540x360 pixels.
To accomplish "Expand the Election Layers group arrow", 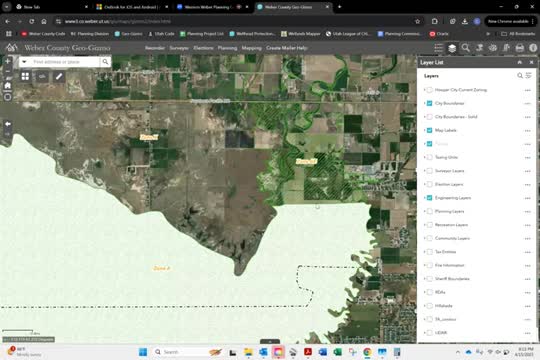I will (x=424, y=184).
